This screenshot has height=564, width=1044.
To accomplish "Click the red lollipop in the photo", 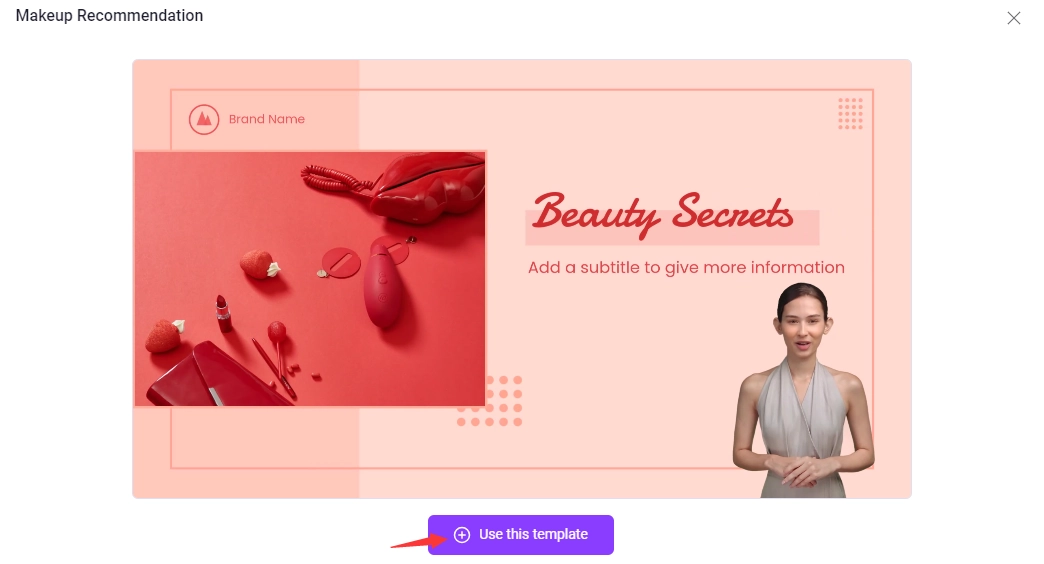I will click(x=279, y=348).
